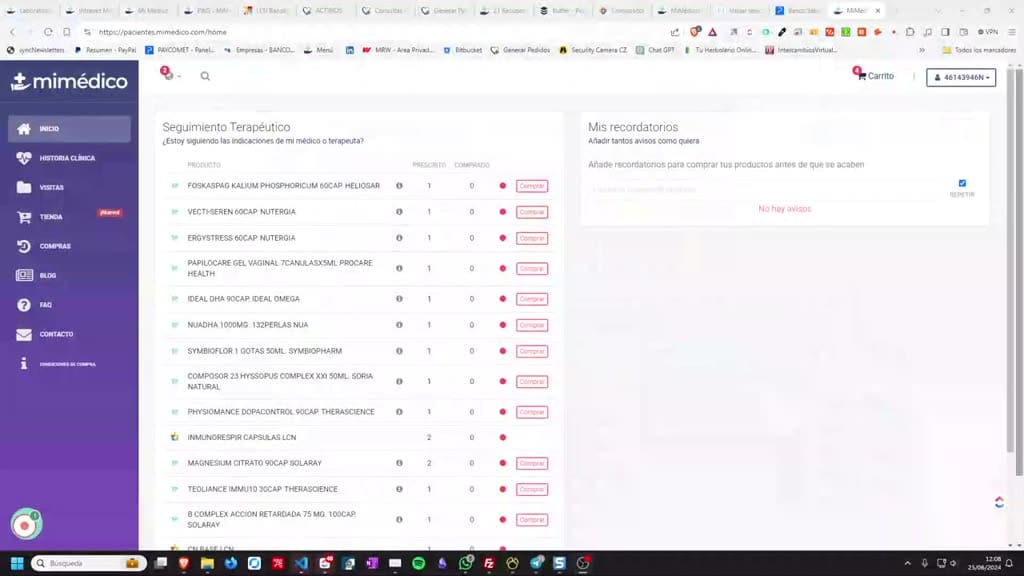This screenshot has height=576, width=1024.
Task: Click the search magnifier icon in header
Action: [205, 76]
